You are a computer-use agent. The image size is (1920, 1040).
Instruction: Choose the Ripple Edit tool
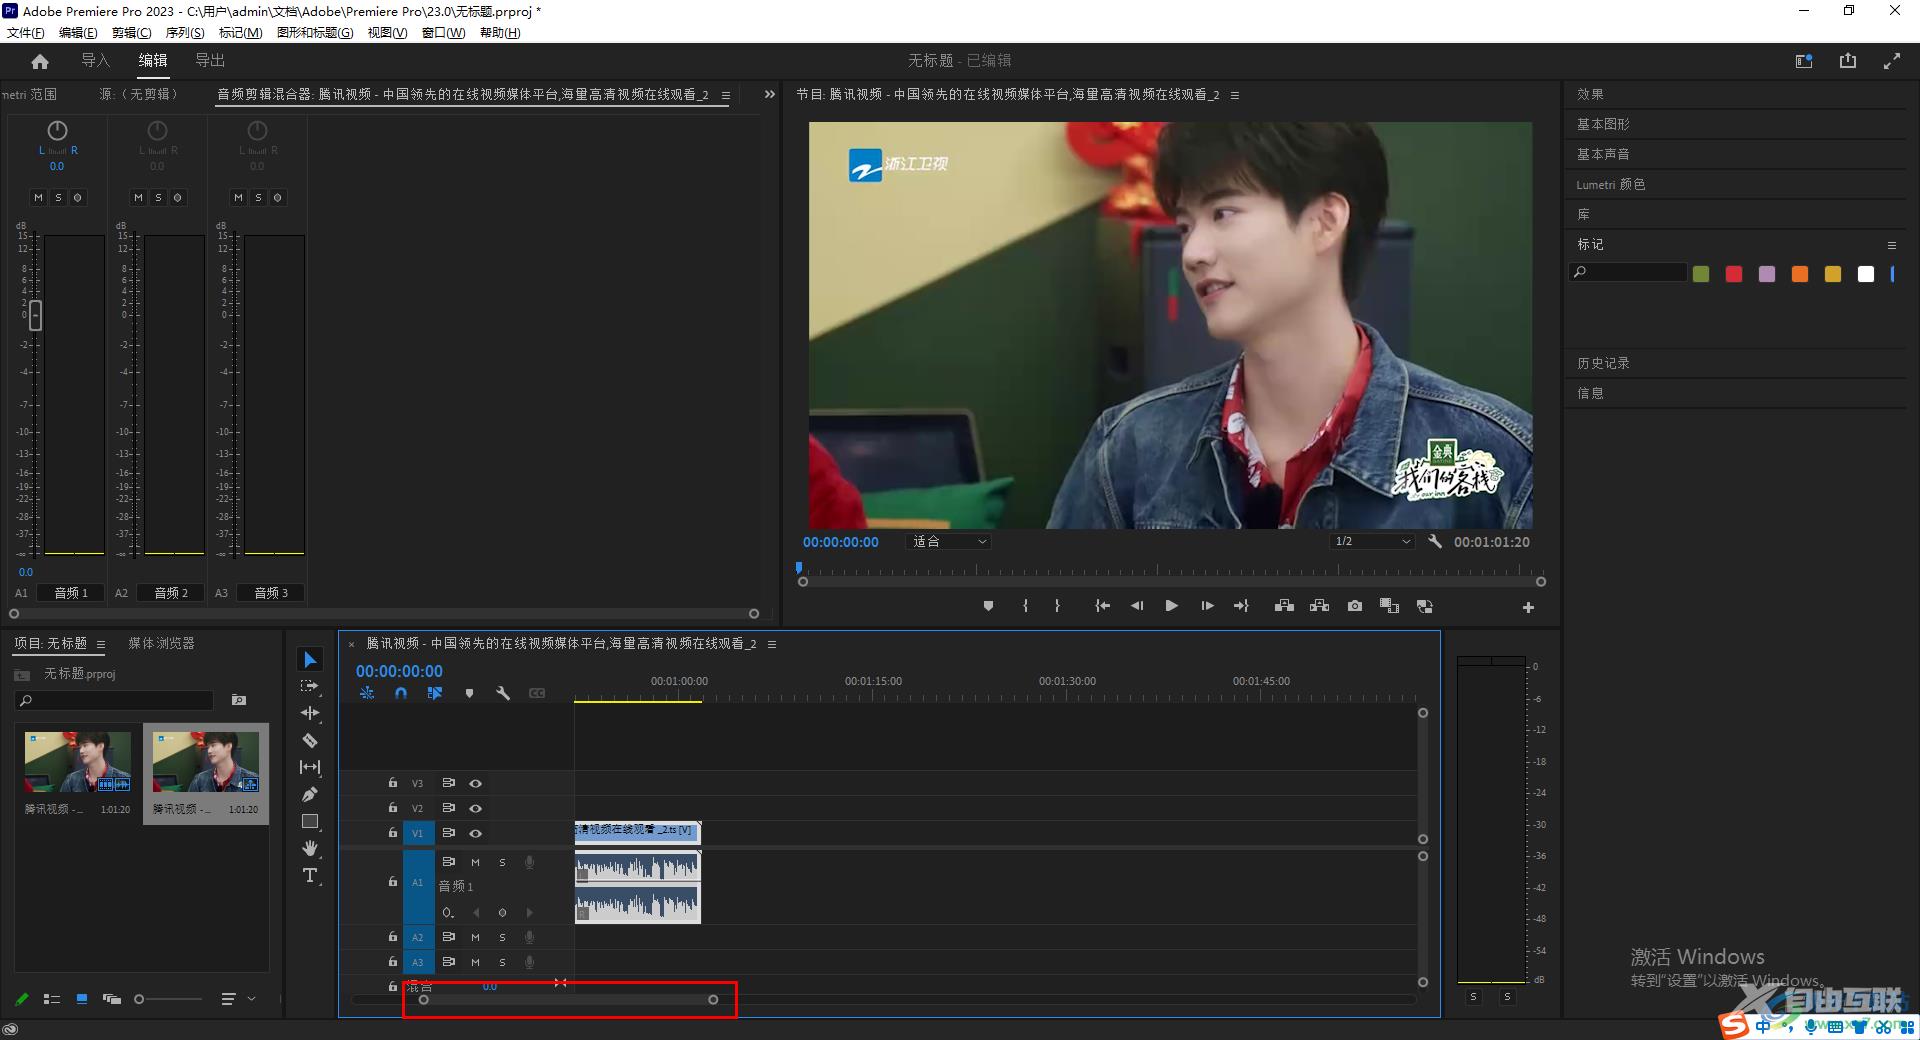click(310, 713)
